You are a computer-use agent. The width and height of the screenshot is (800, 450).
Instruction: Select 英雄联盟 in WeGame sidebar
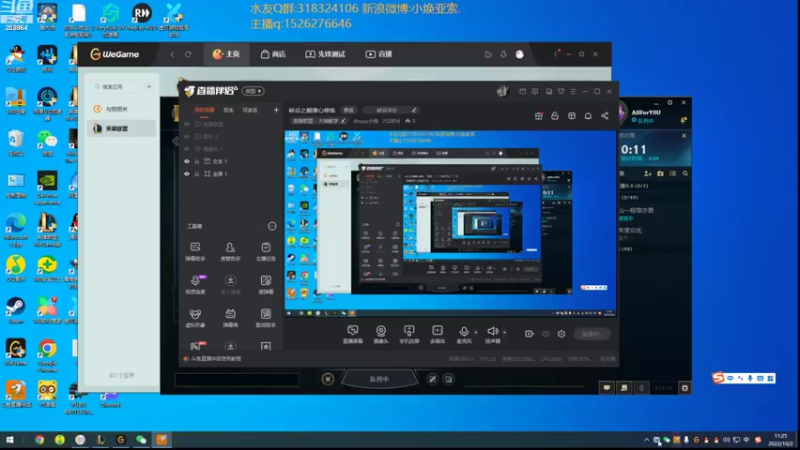tap(121, 129)
